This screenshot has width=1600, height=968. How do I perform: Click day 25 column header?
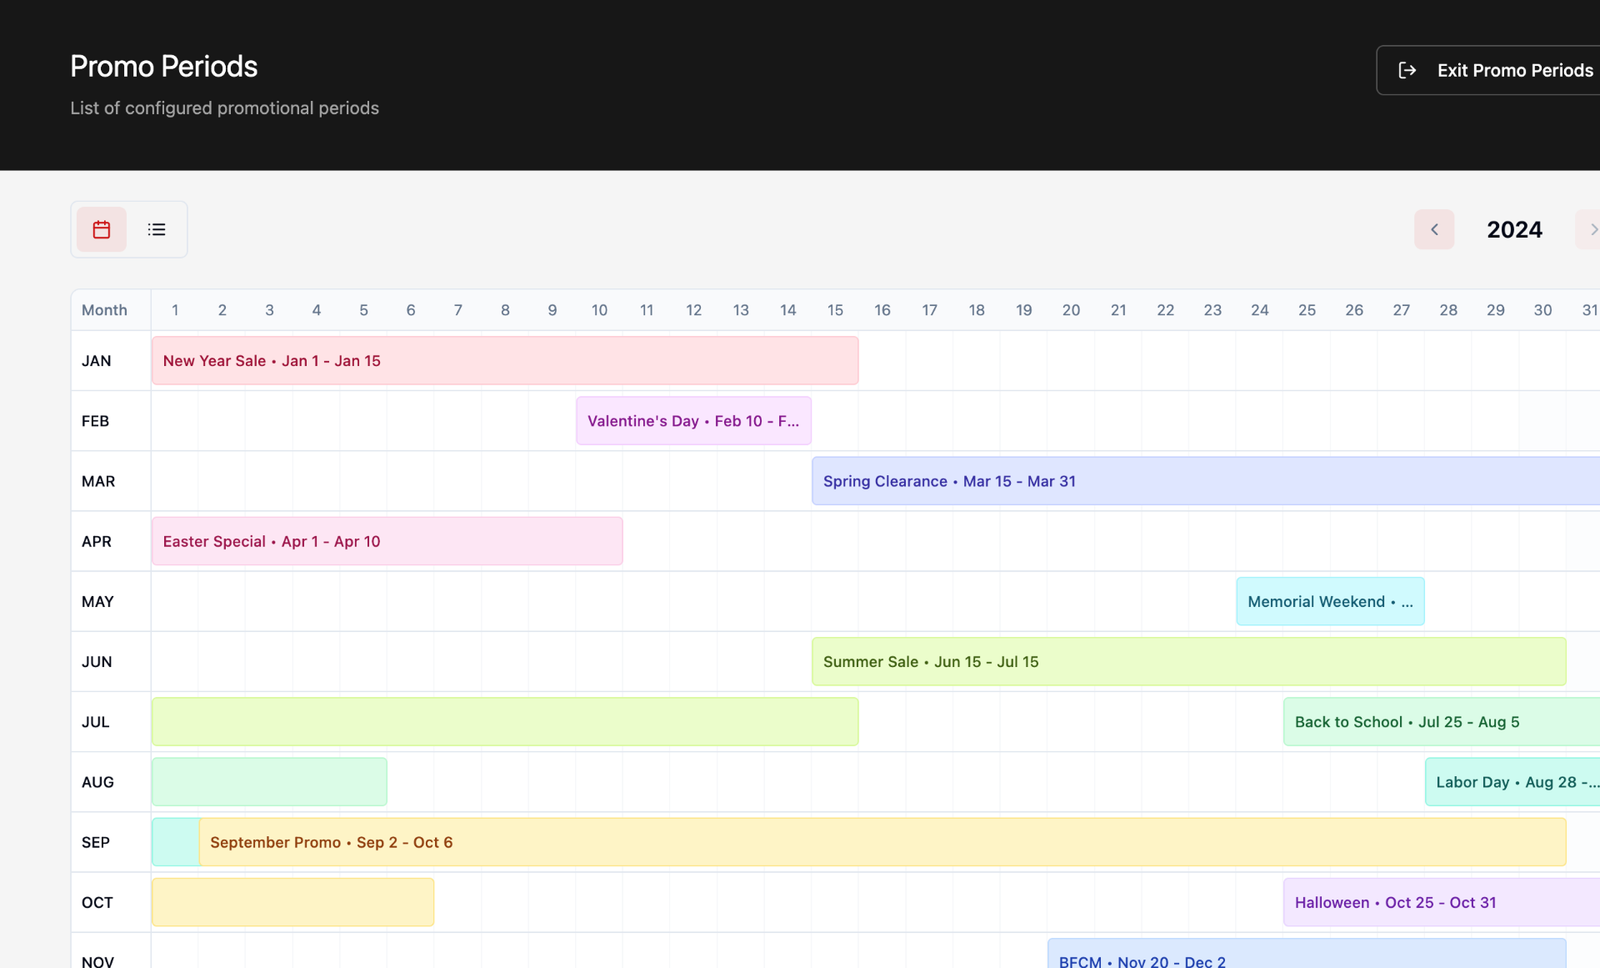(1307, 310)
